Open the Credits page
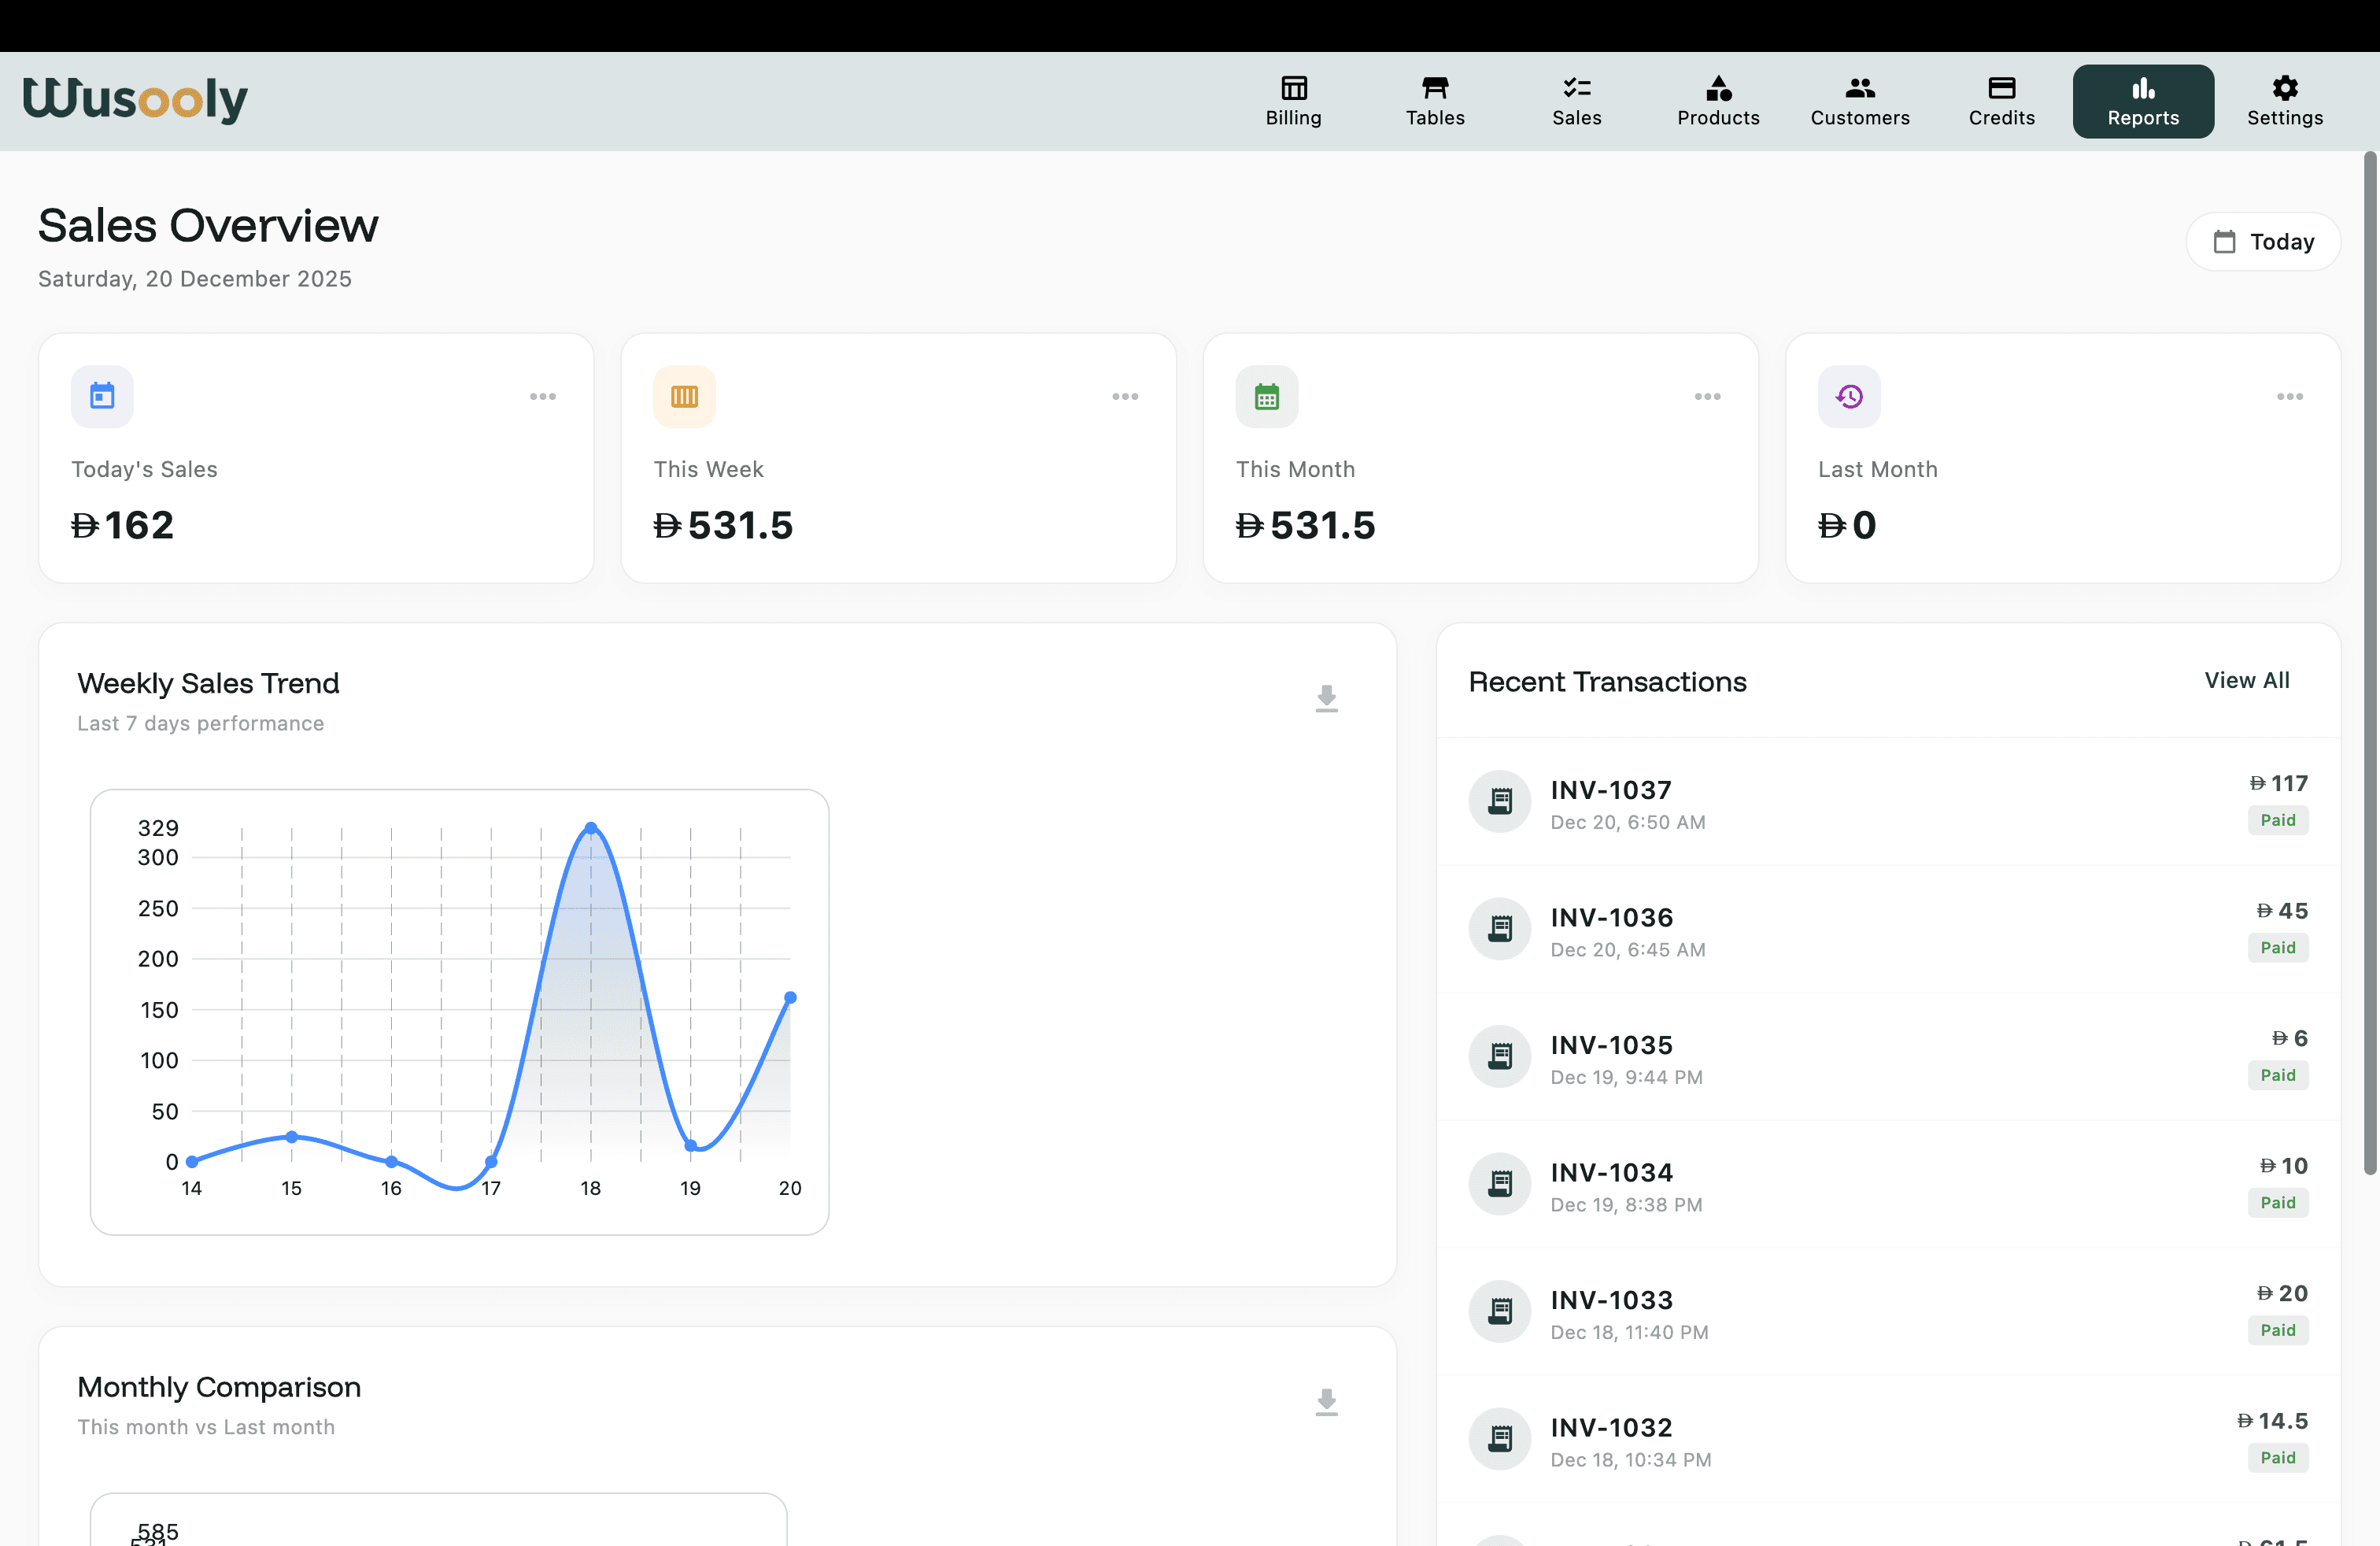2380x1546 pixels. 2000,101
